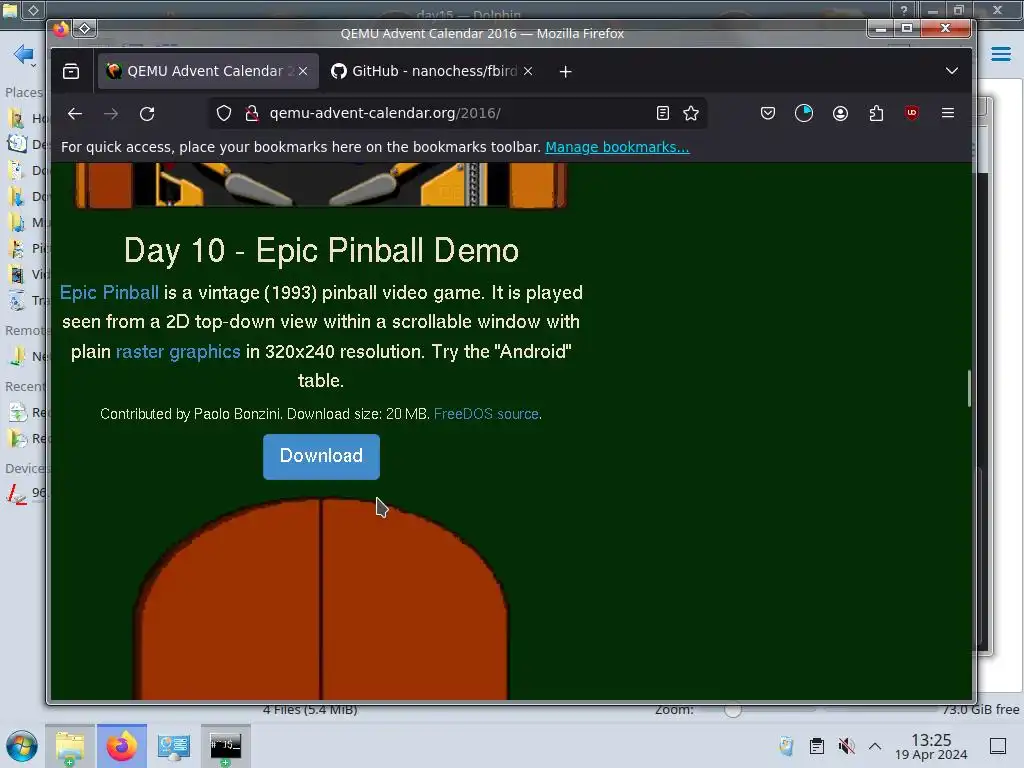Open system settings taskbar icon
Screen dimensions: 1024x768
174,746
